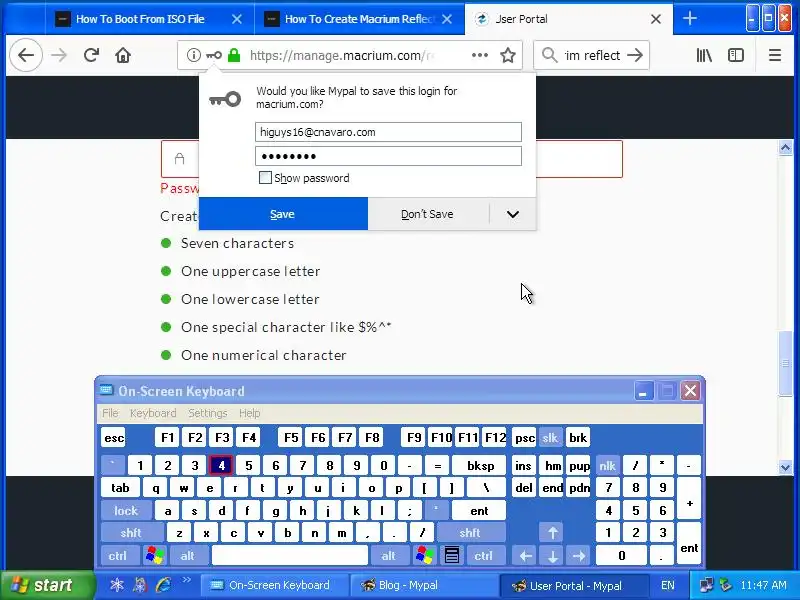Screen dimensions: 800x600
Task: Select On-Screen Keyboard taskbar button
Action: 273,585
